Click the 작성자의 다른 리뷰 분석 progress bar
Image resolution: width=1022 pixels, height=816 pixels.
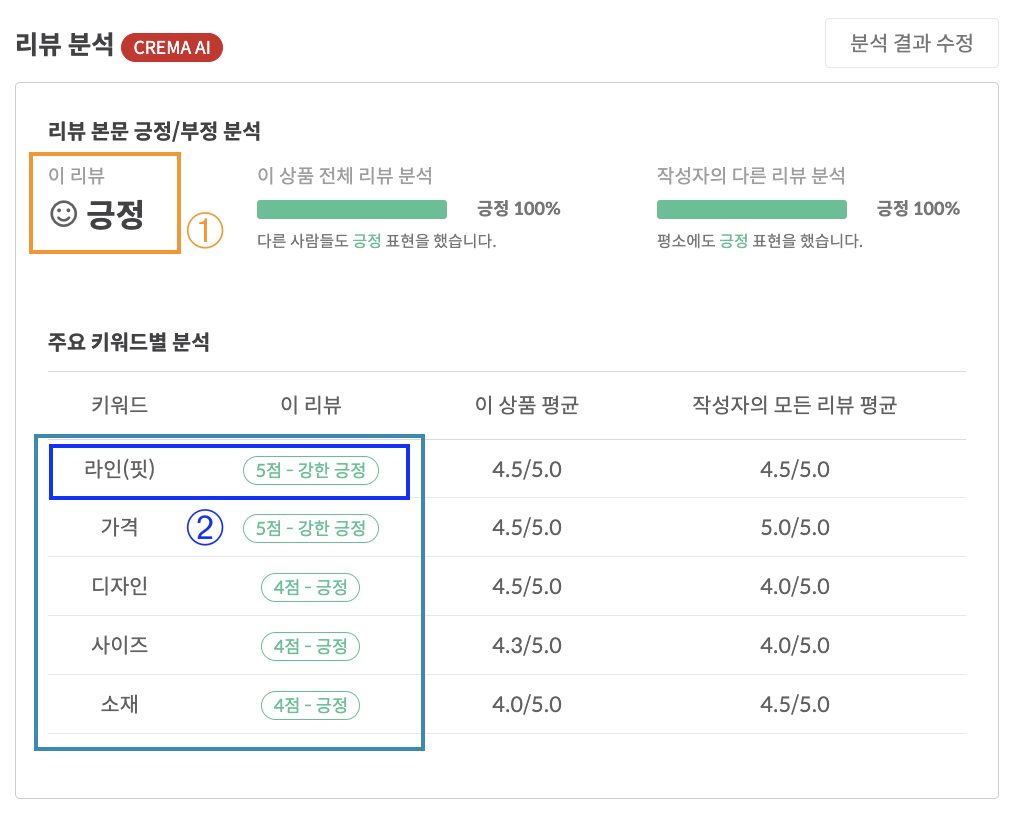pos(751,209)
